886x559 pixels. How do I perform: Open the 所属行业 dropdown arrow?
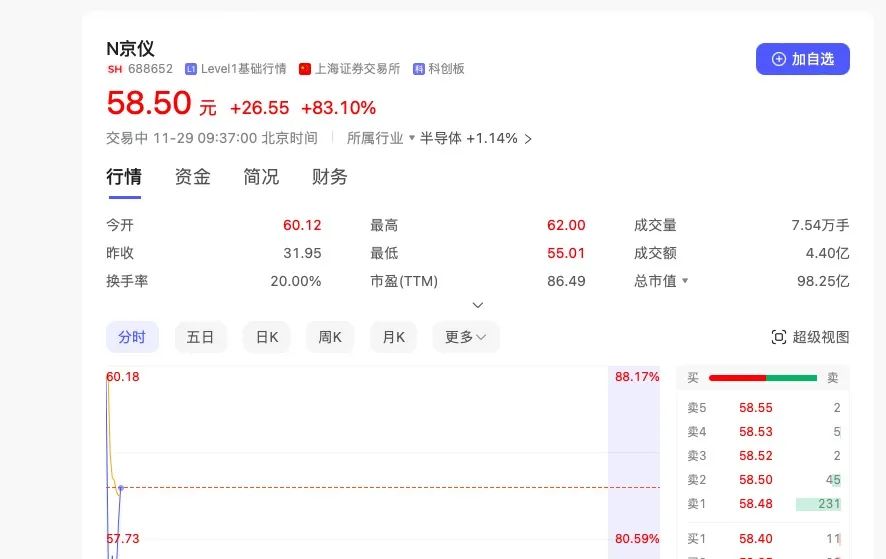(x=411, y=138)
